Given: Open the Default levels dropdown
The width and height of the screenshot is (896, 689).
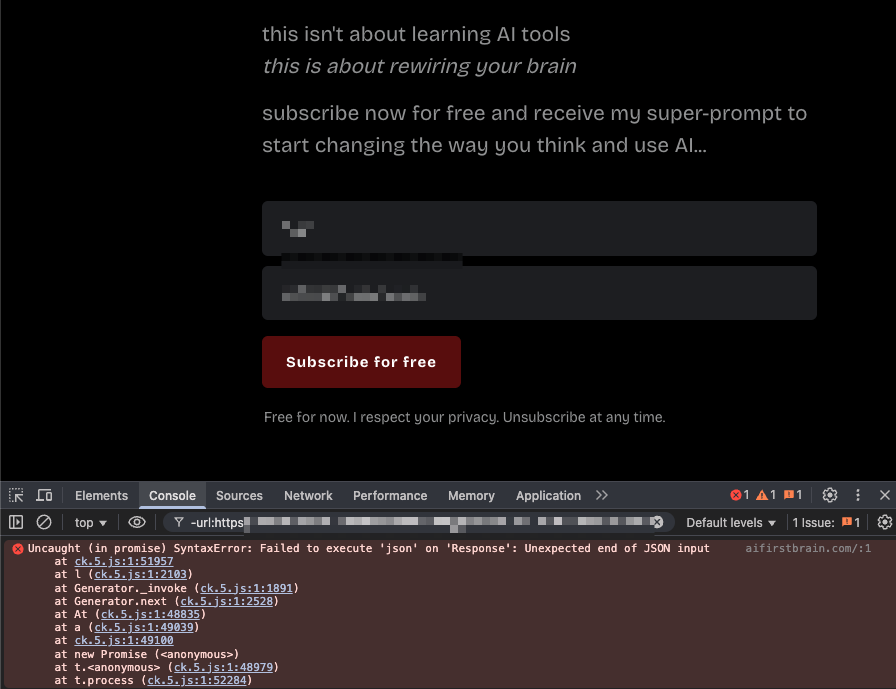Looking at the screenshot, I should pos(731,522).
